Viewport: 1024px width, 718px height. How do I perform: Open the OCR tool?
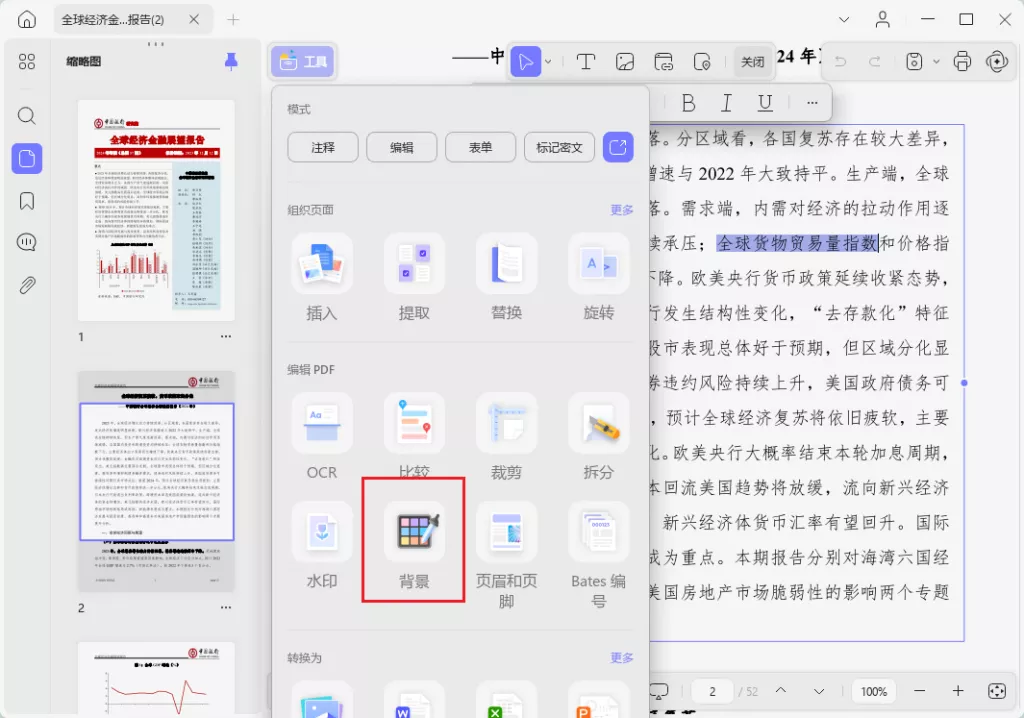point(321,437)
